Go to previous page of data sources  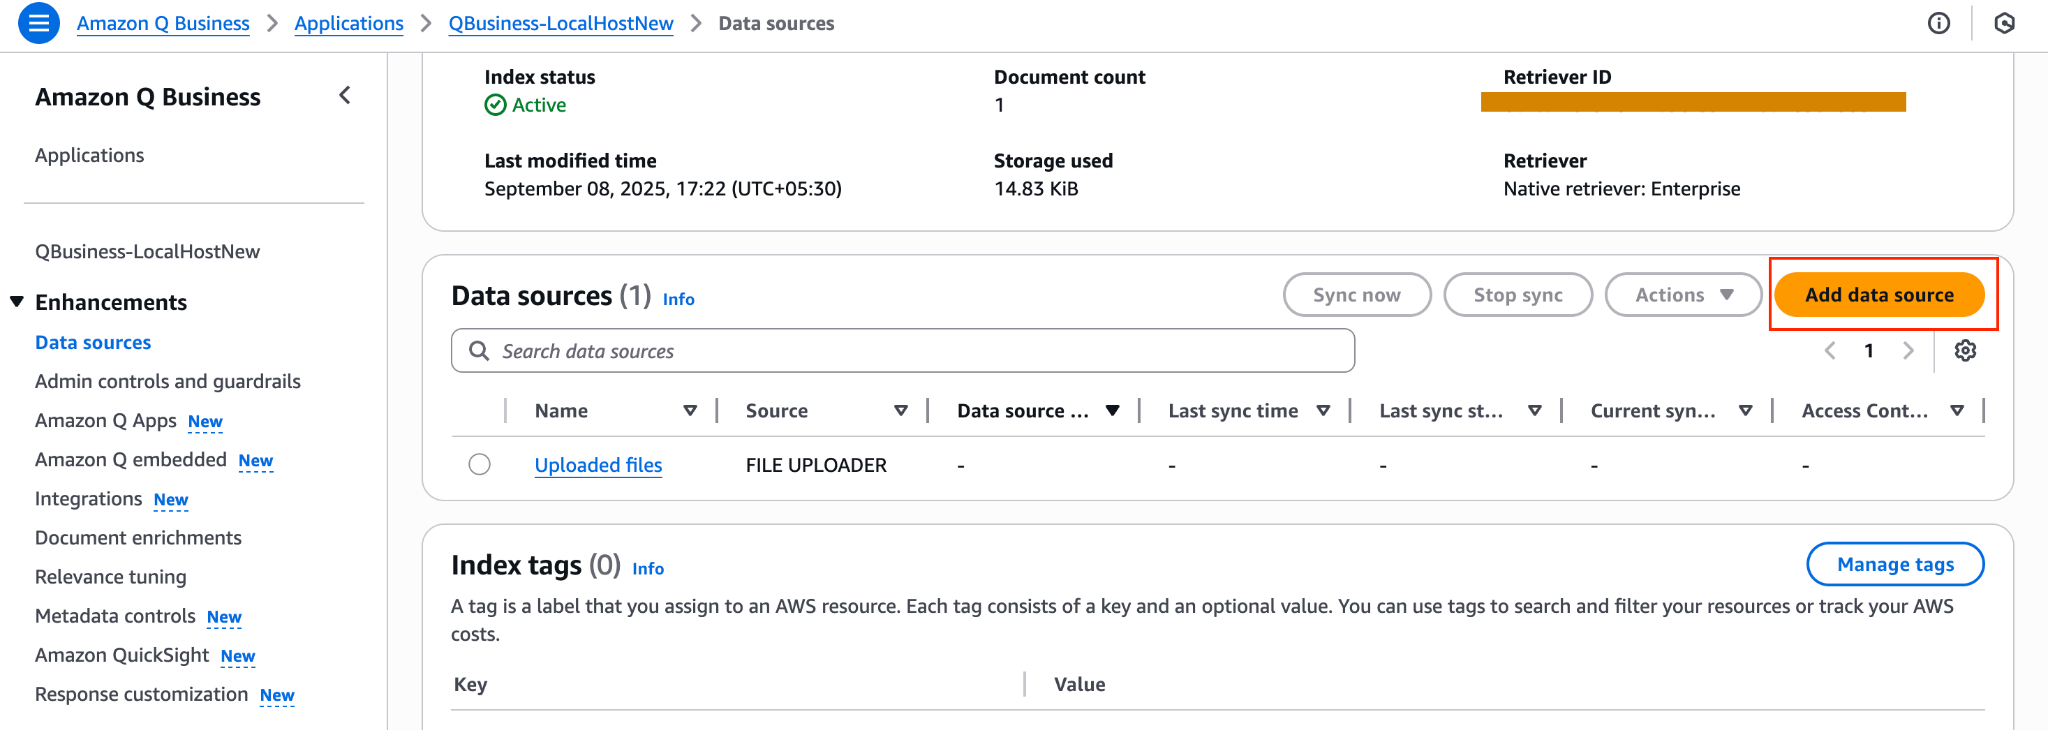point(1830,351)
